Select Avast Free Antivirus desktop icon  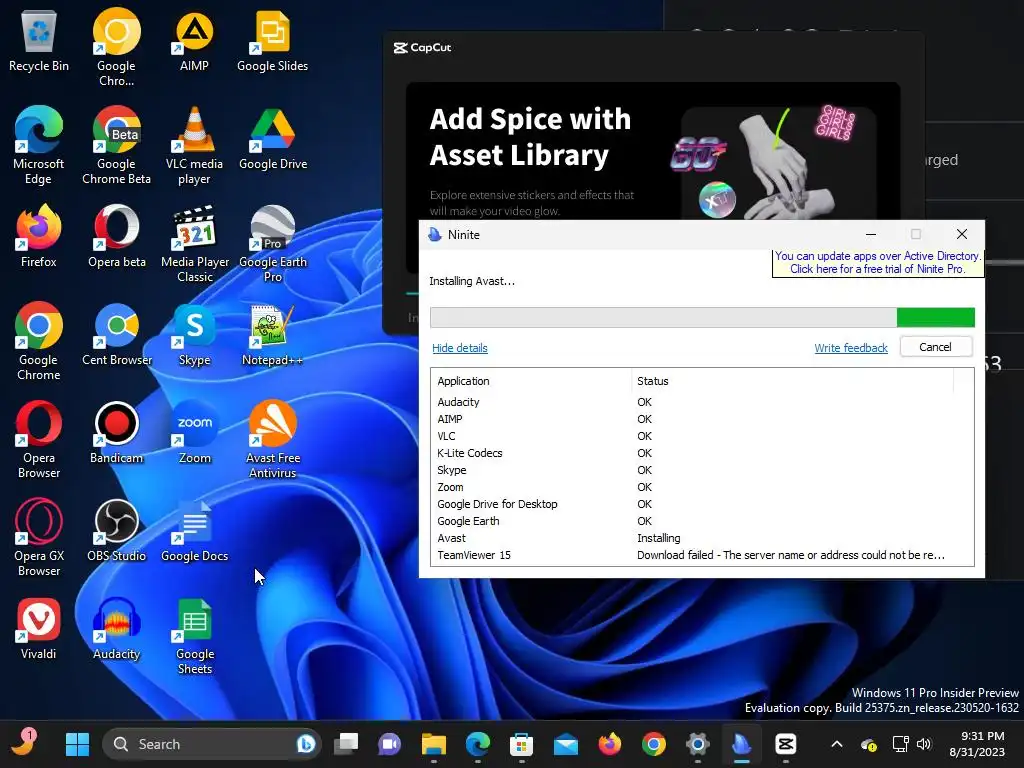tap(272, 440)
